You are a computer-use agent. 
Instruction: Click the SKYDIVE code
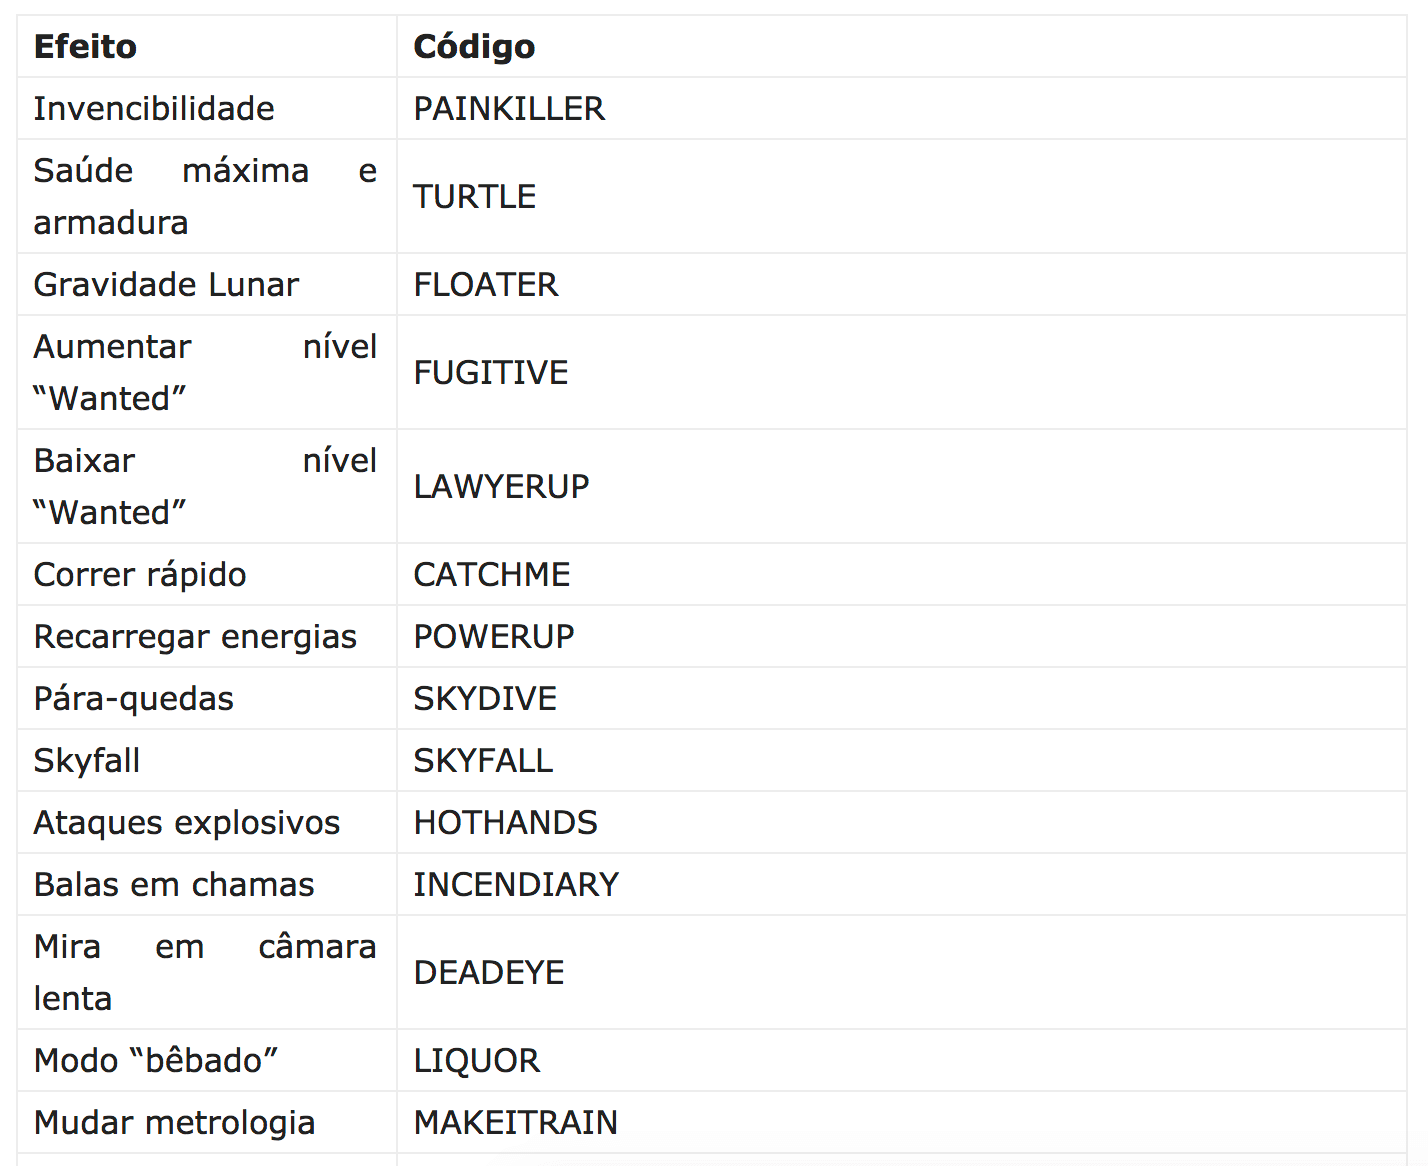point(485,699)
